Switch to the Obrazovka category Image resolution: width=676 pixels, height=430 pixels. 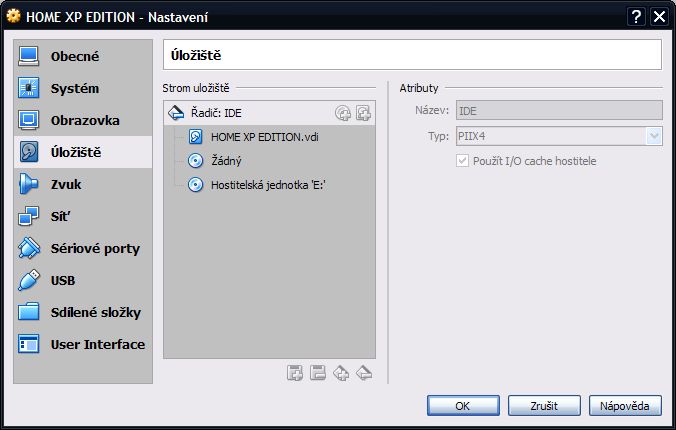pyautogui.click(x=83, y=120)
